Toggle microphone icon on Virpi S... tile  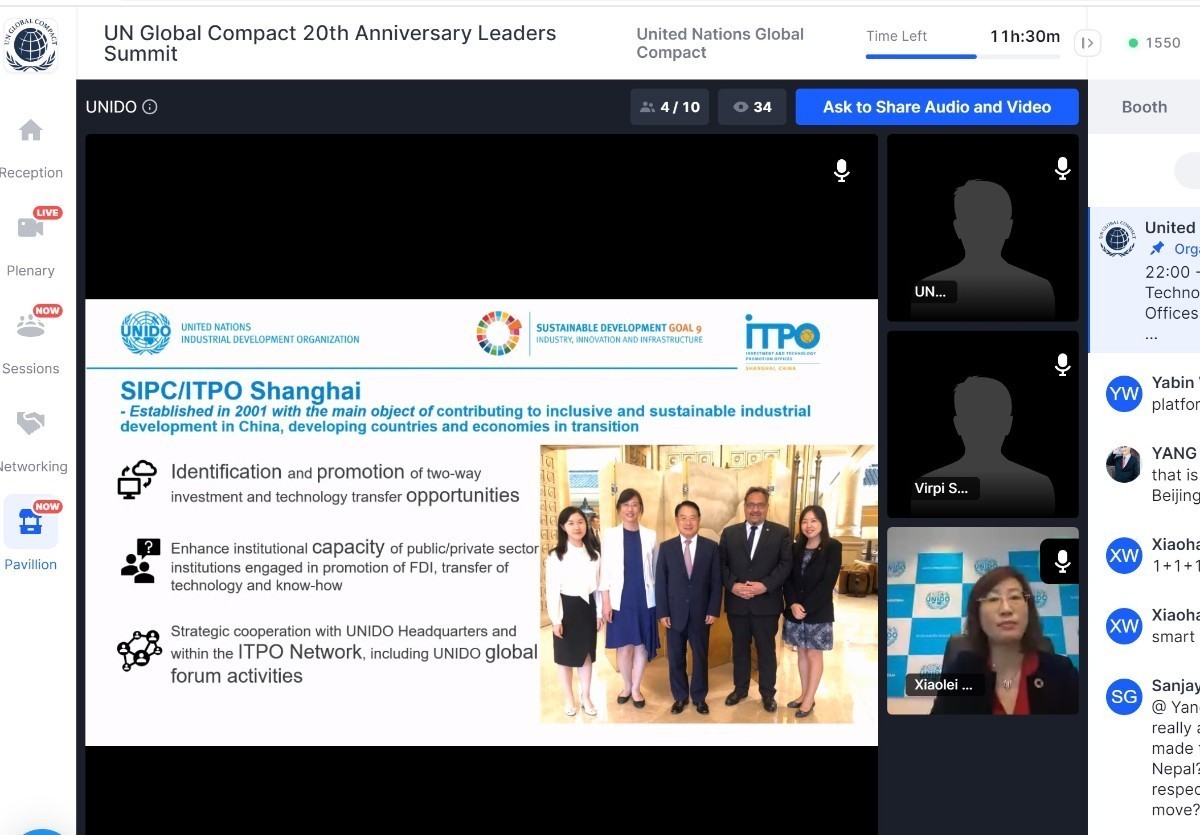[x=1063, y=366]
